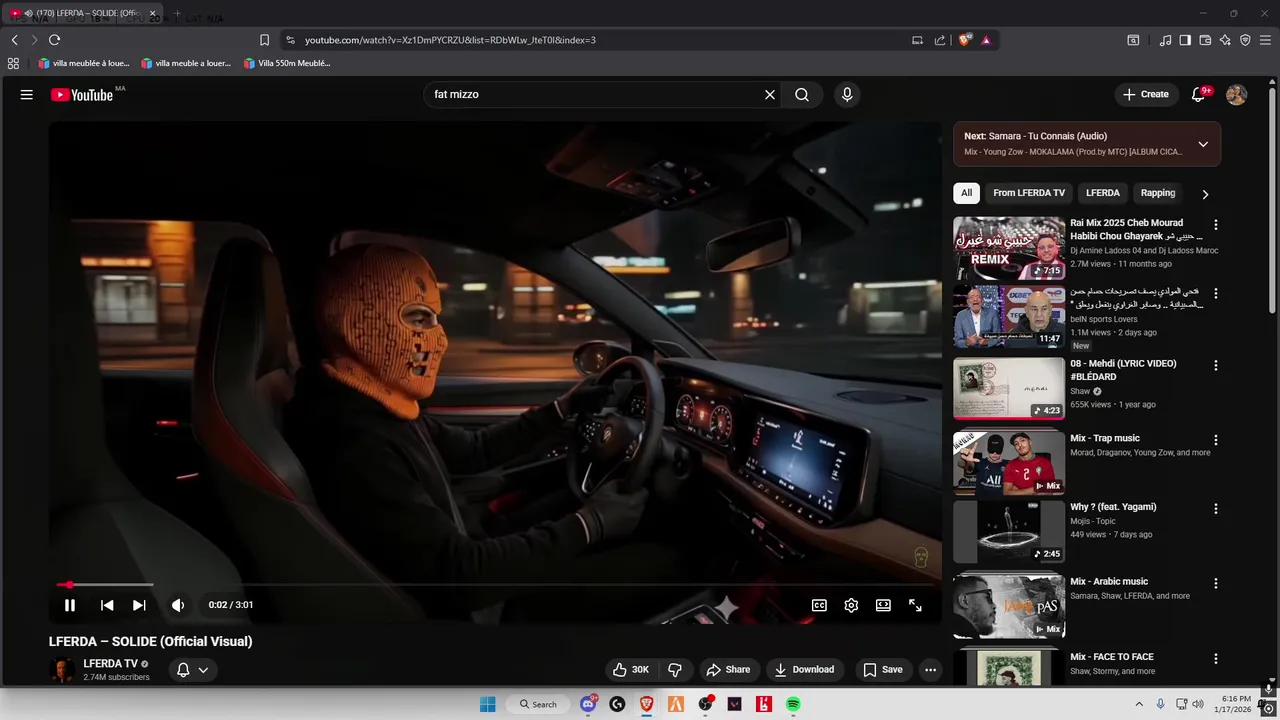Open the browser share icon
Screen dimensions: 1280x720
940,40
